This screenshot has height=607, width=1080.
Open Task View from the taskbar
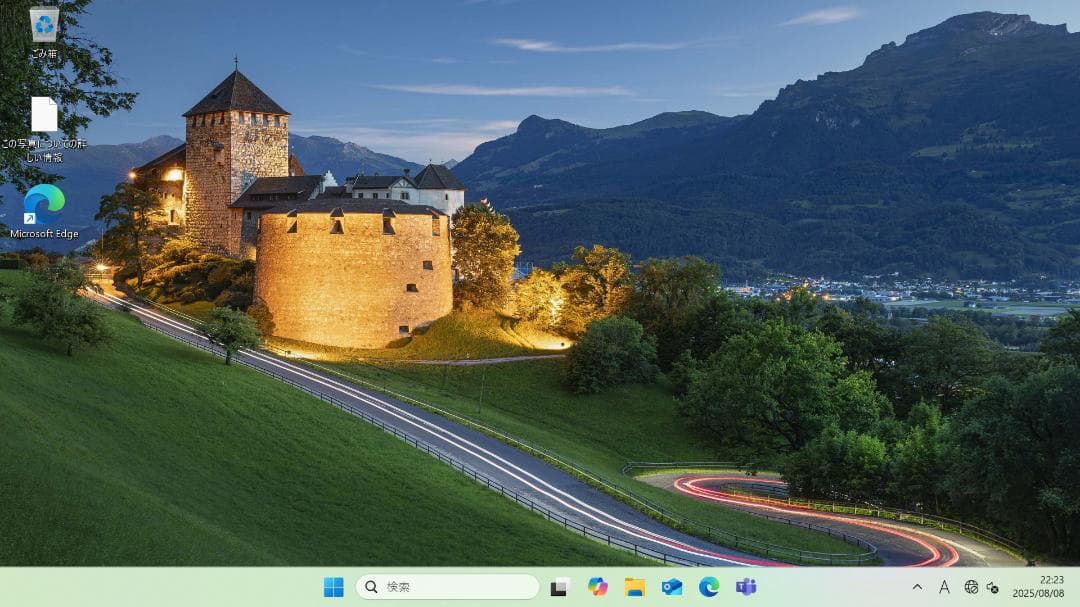pos(560,587)
